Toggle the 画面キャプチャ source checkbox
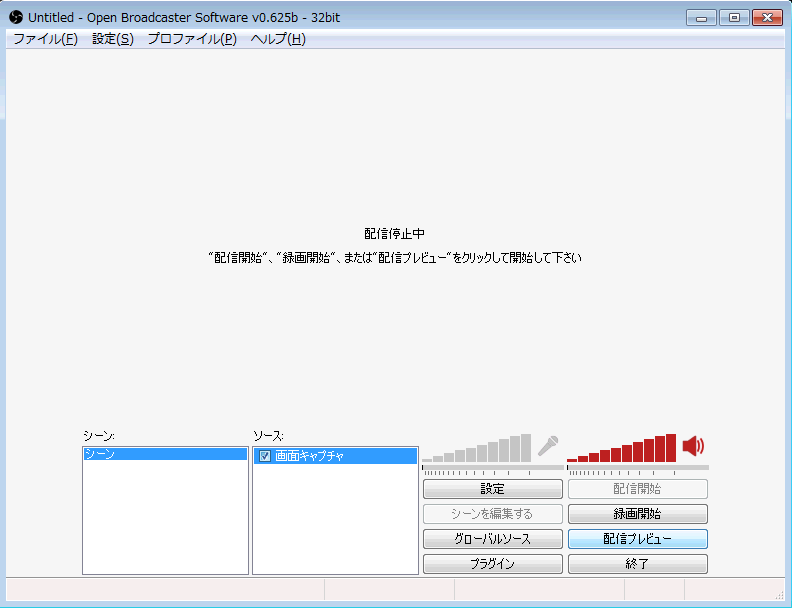 (265, 456)
